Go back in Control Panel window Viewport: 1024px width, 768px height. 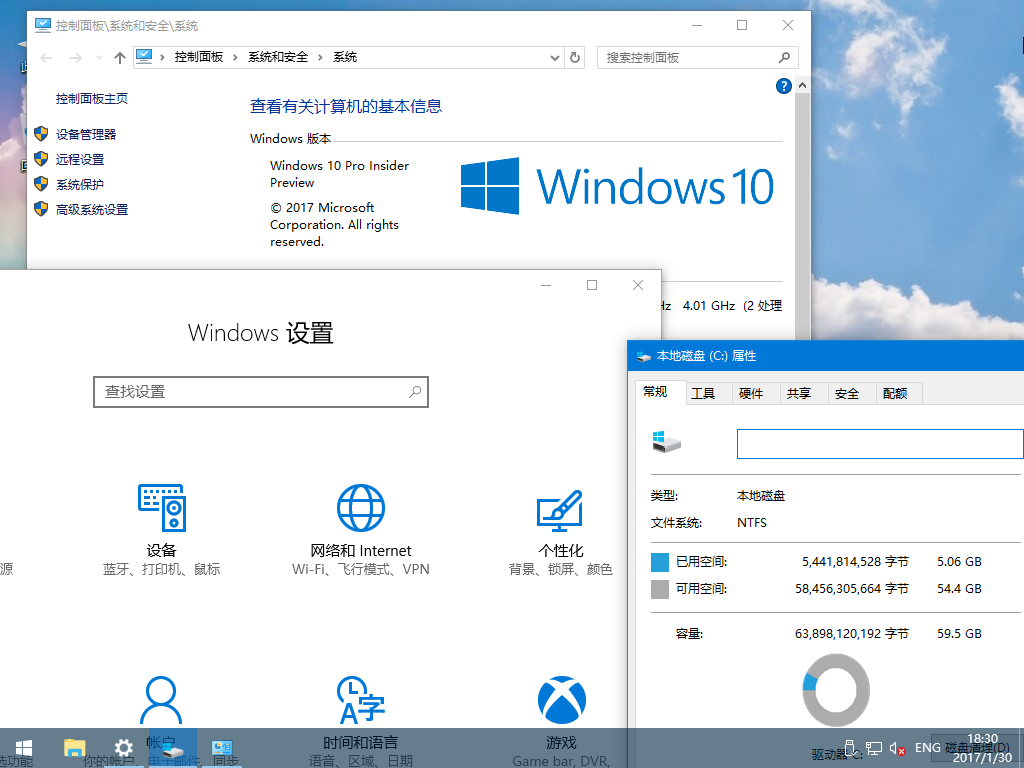tap(46, 57)
